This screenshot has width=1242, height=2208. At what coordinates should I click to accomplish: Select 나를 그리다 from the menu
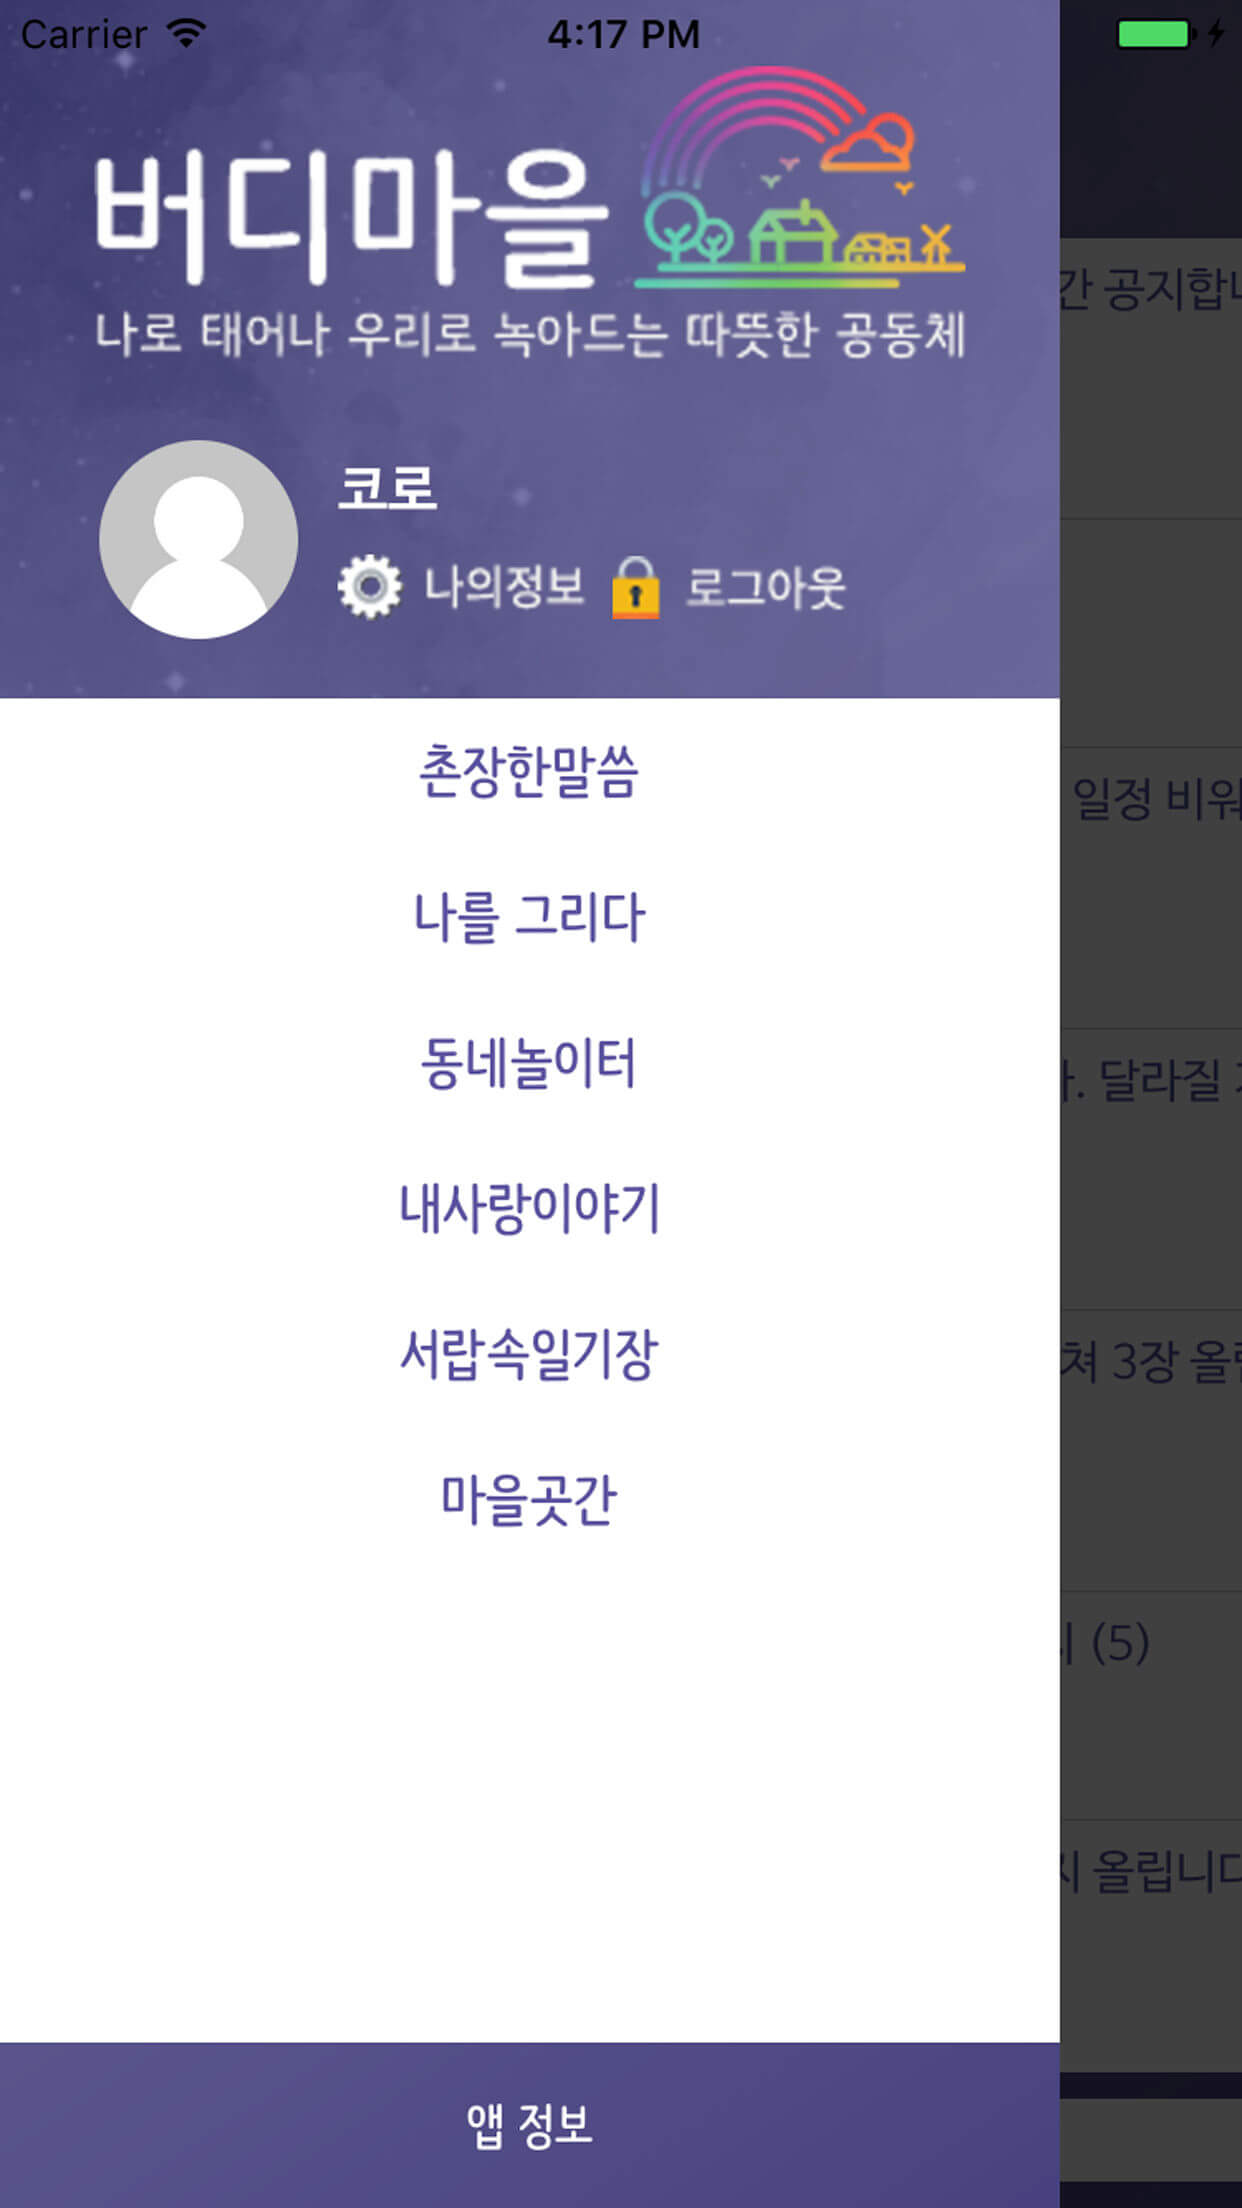(529, 916)
